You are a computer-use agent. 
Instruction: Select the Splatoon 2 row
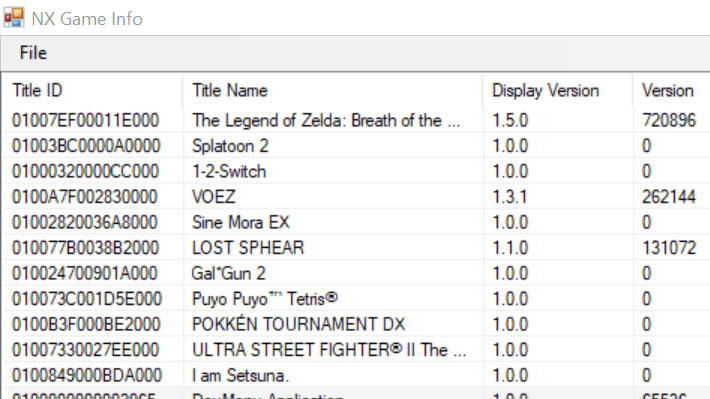[356, 146]
